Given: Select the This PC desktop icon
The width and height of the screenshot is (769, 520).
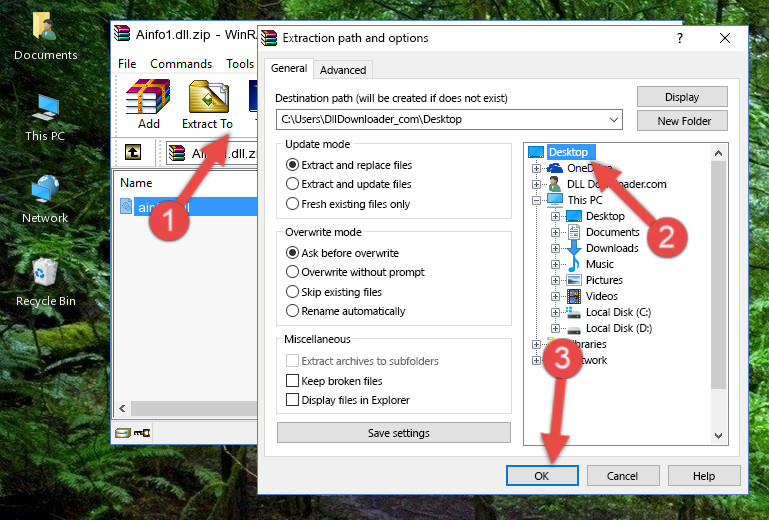Looking at the screenshot, I should tap(45, 118).
